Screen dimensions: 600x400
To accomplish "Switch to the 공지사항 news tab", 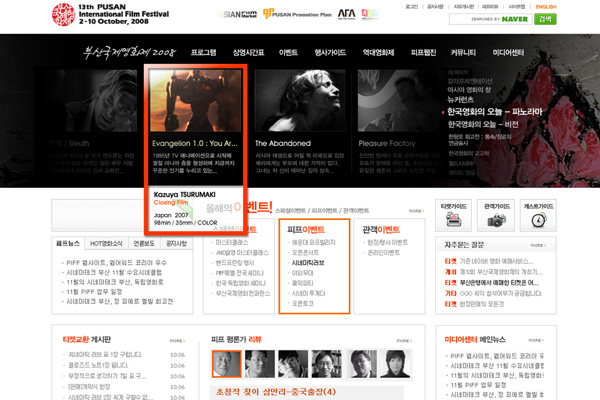I will coord(176,243).
